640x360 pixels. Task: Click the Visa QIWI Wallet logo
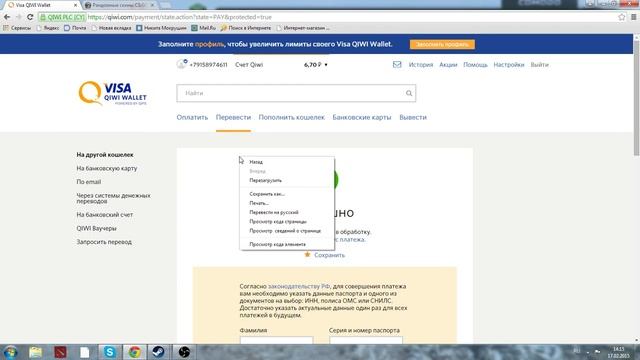pyautogui.click(x=112, y=93)
